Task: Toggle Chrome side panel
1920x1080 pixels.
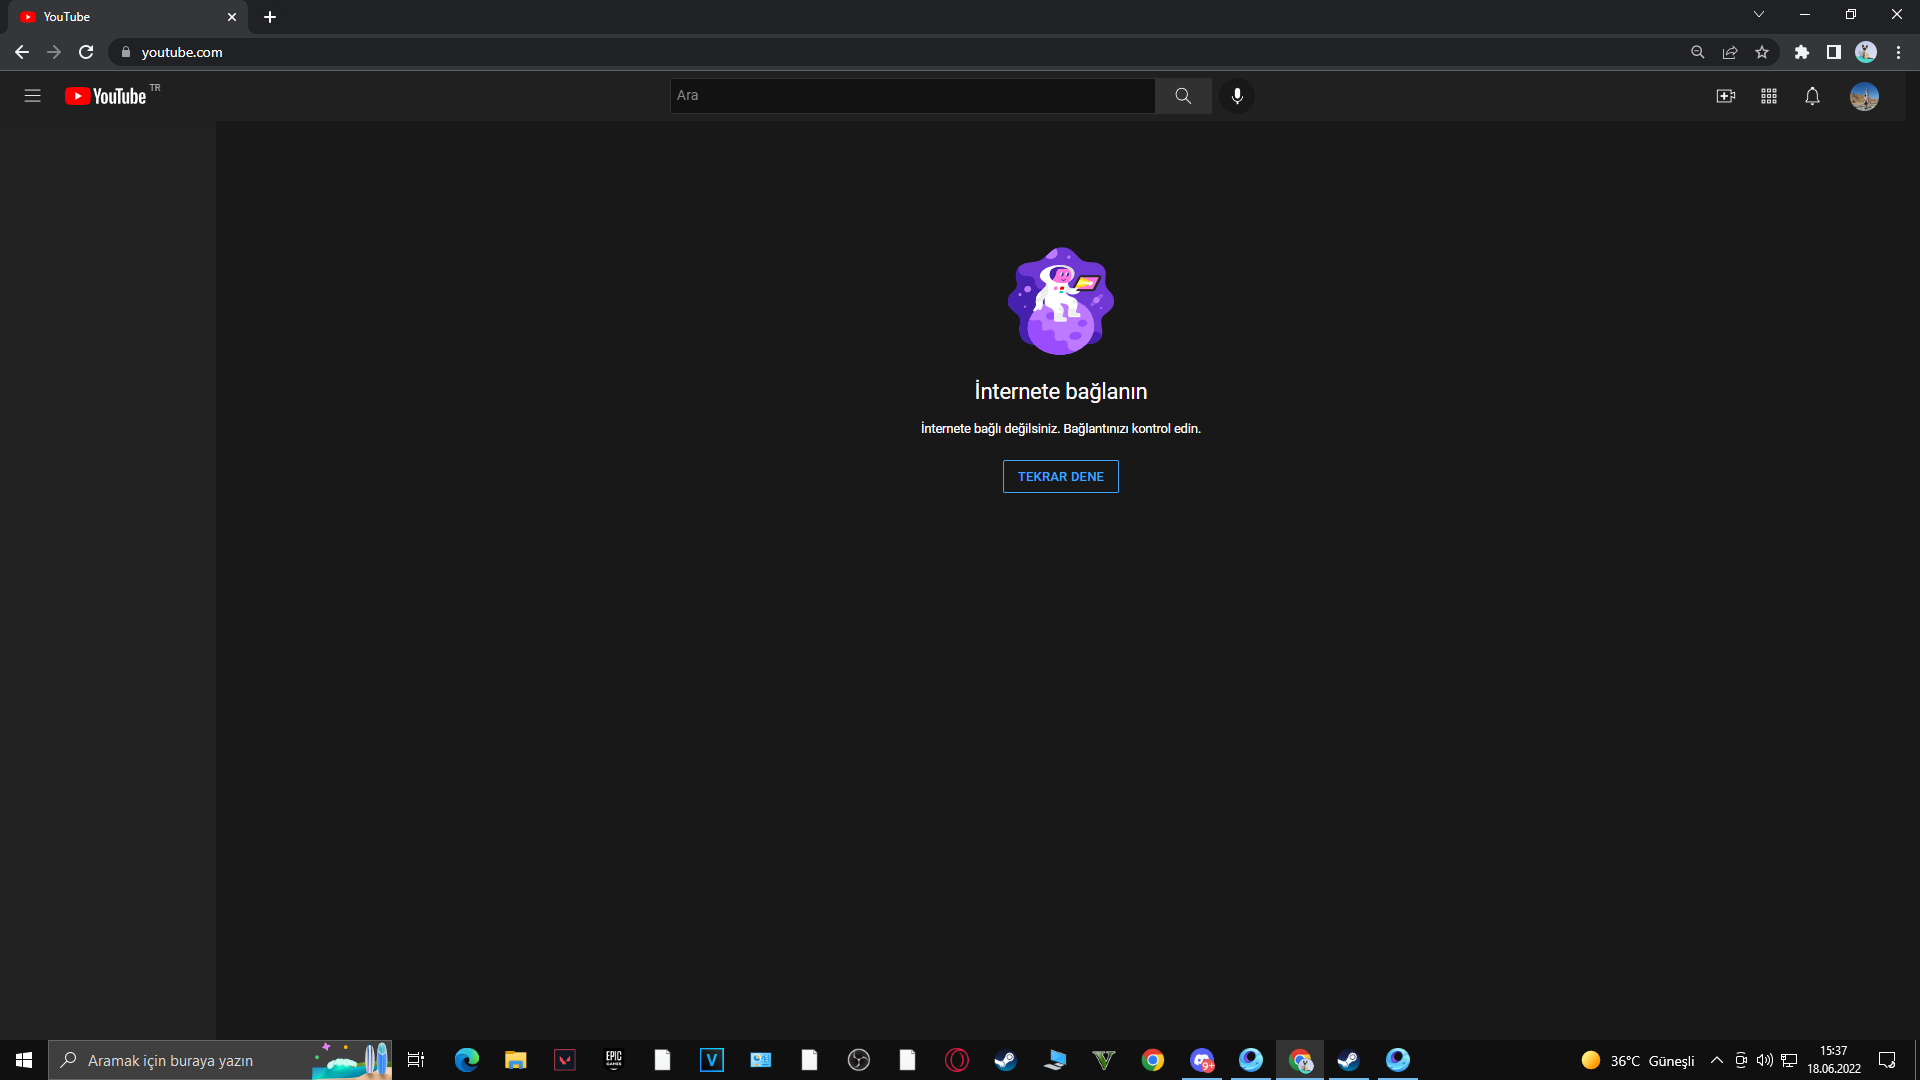Action: [1834, 52]
